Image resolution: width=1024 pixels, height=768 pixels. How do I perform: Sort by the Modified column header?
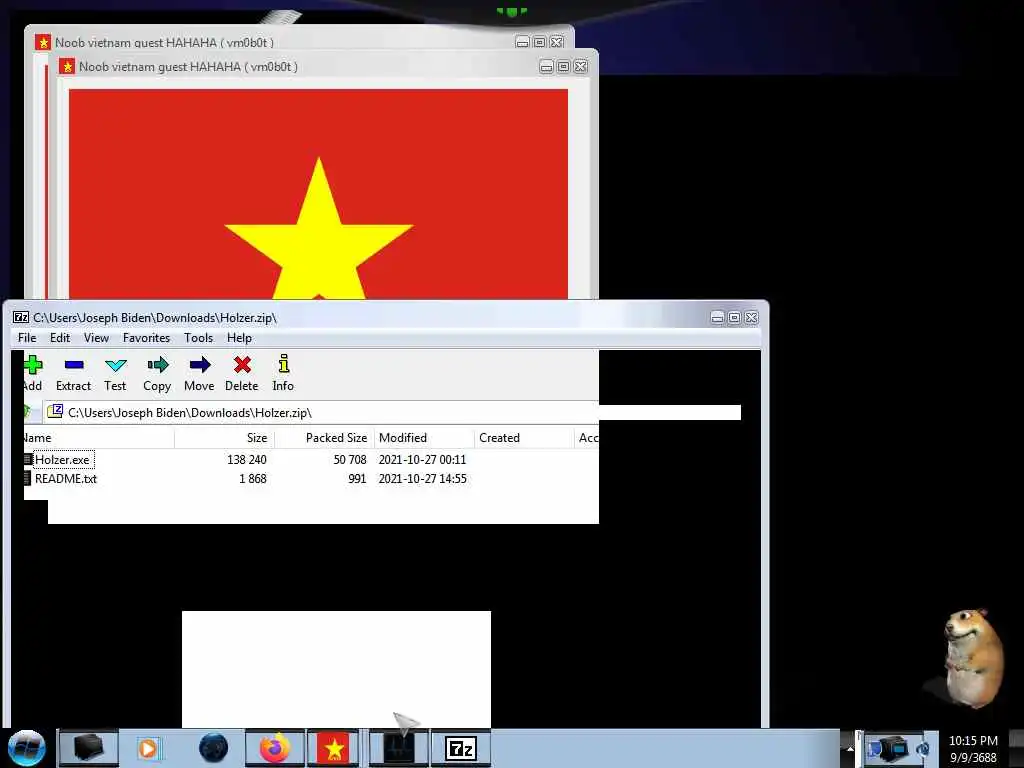coord(424,438)
